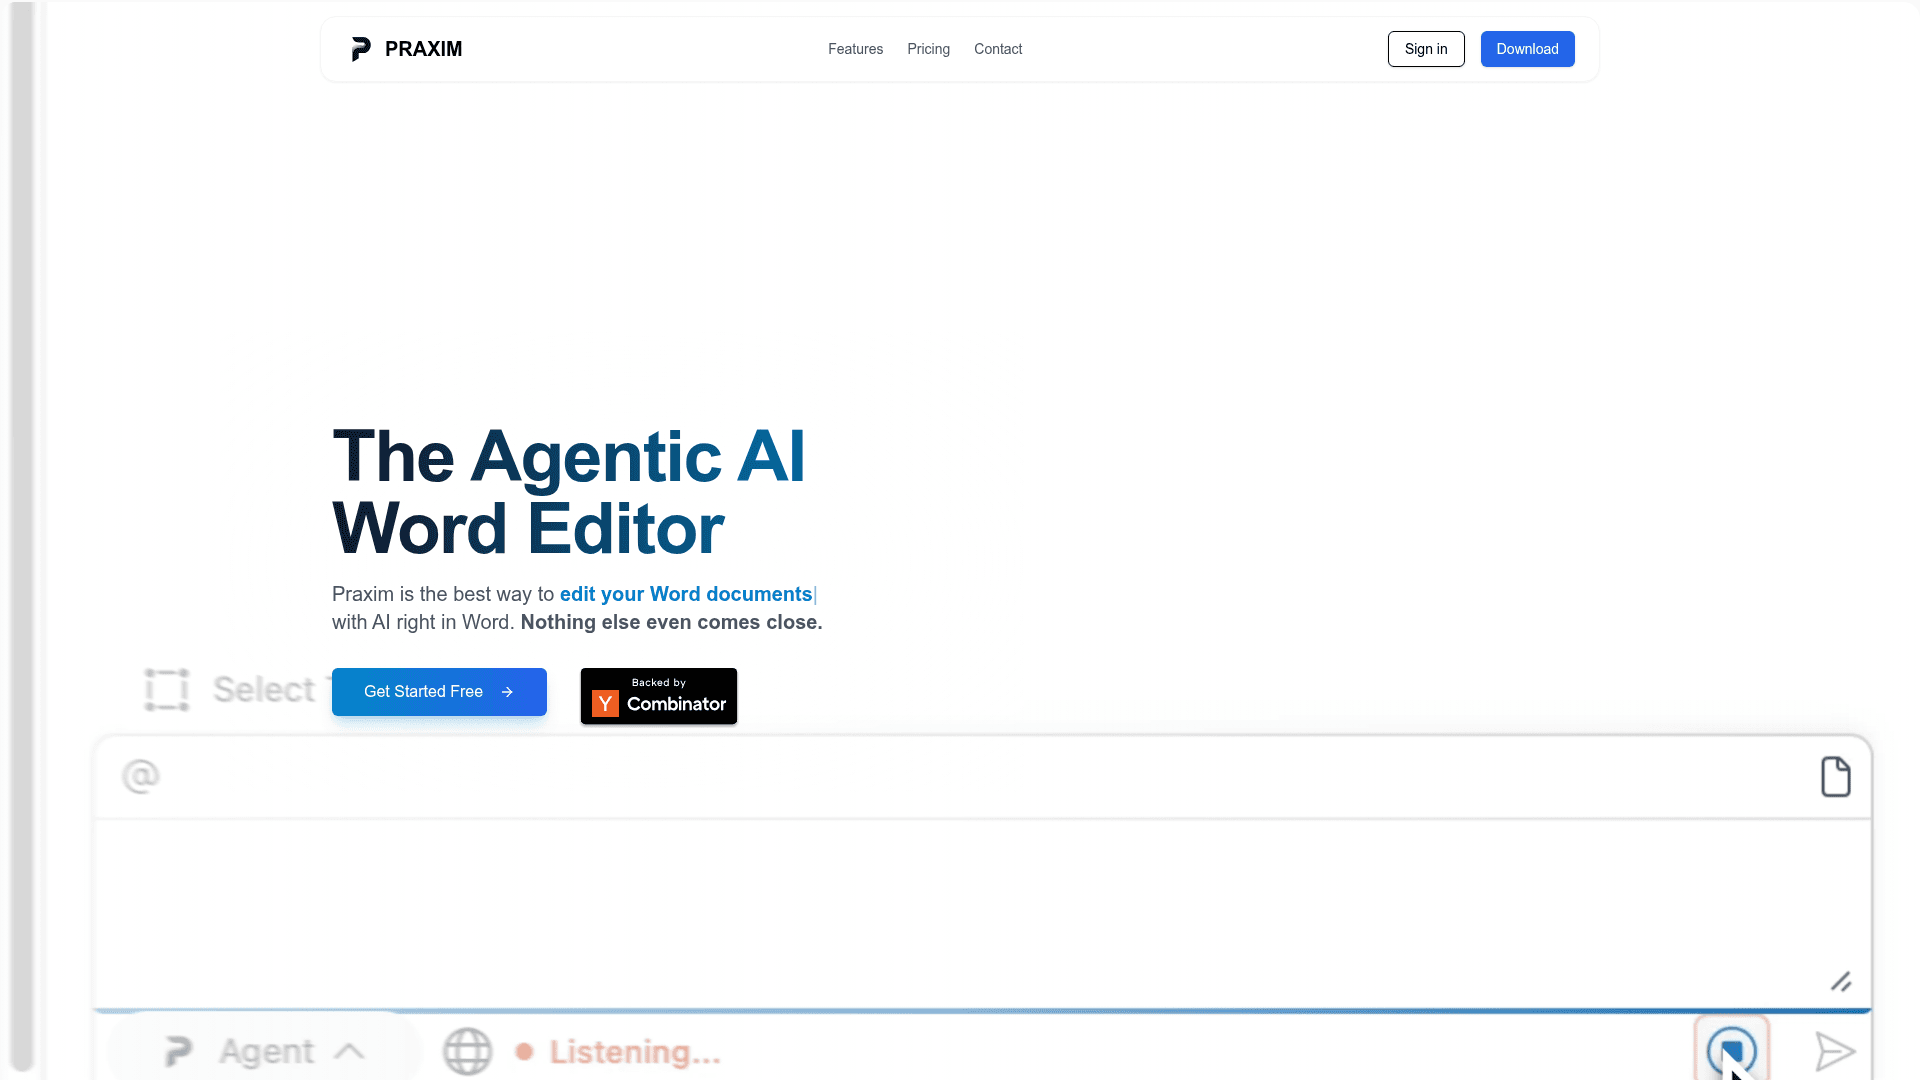Click the send paper-plane icon
Screen dimensions: 1920x1080
1835,1051
